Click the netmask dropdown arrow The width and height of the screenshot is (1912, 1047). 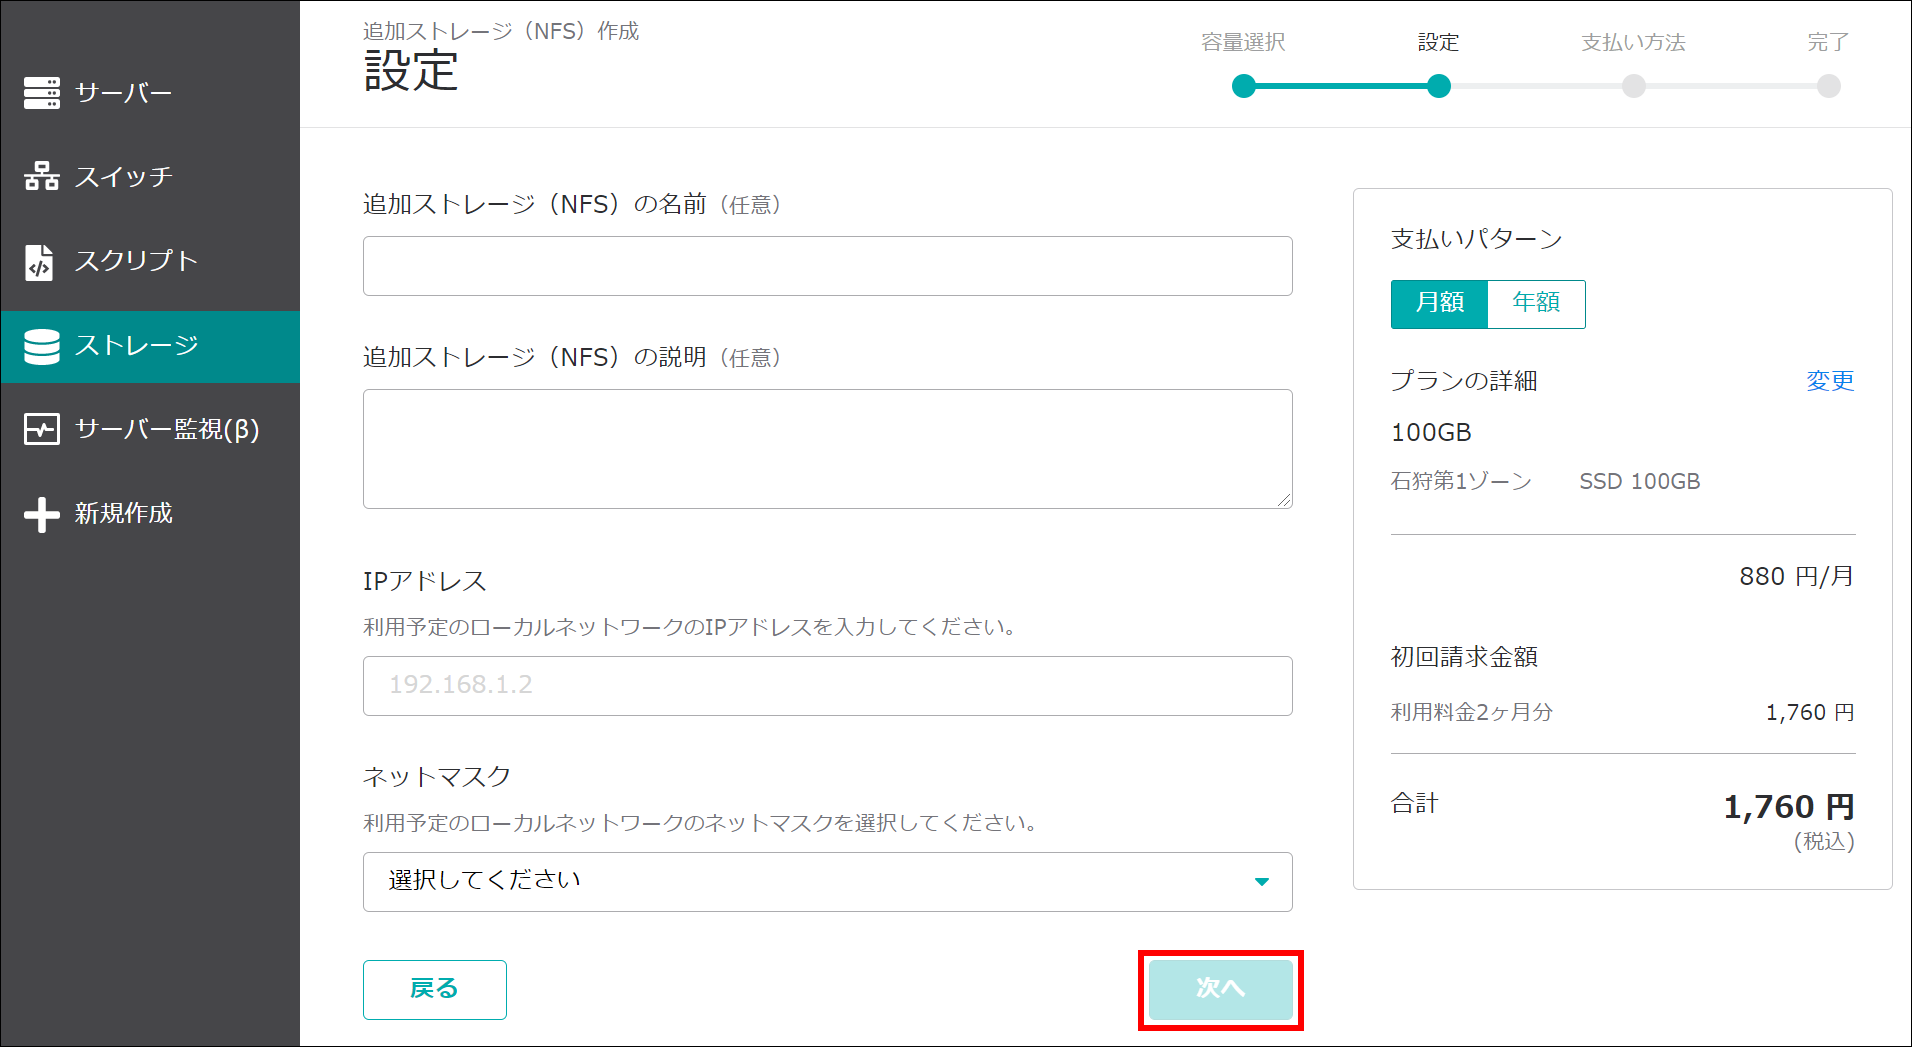(1261, 881)
